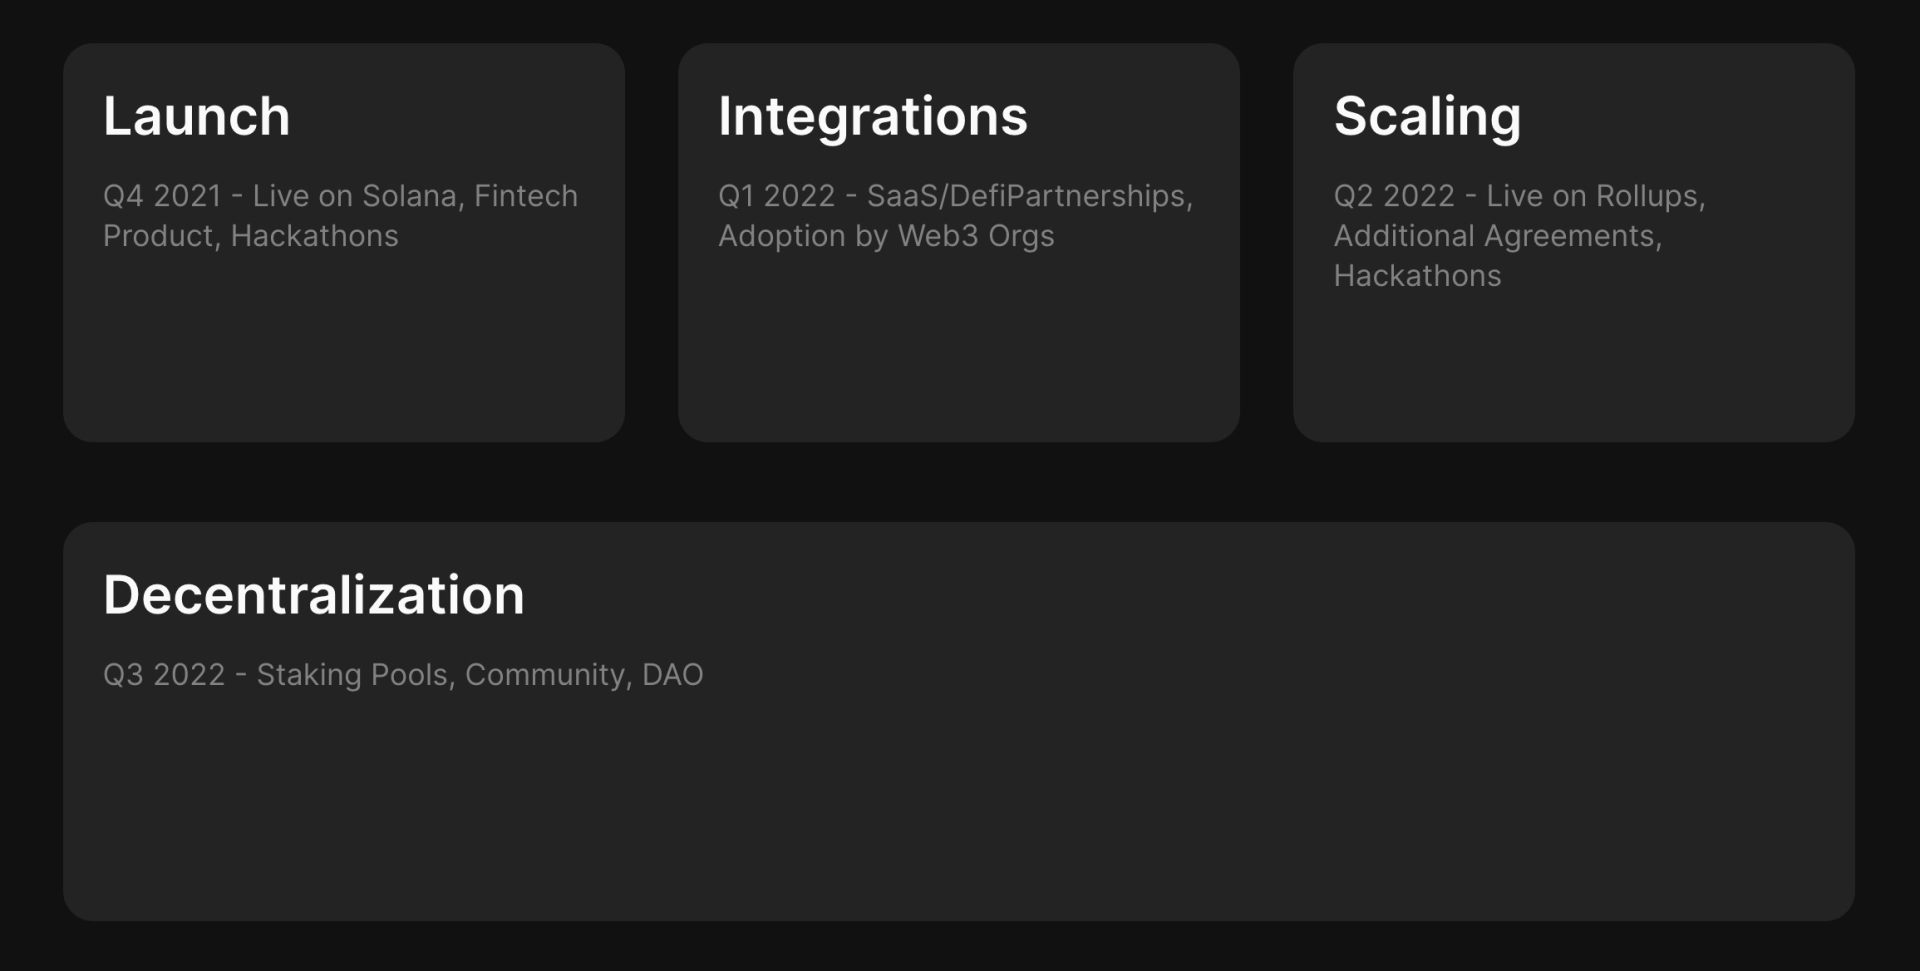Select the "Additional Agreements" text
The image size is (1920, 971).
pyautogui.click(x=1495, y=236)
